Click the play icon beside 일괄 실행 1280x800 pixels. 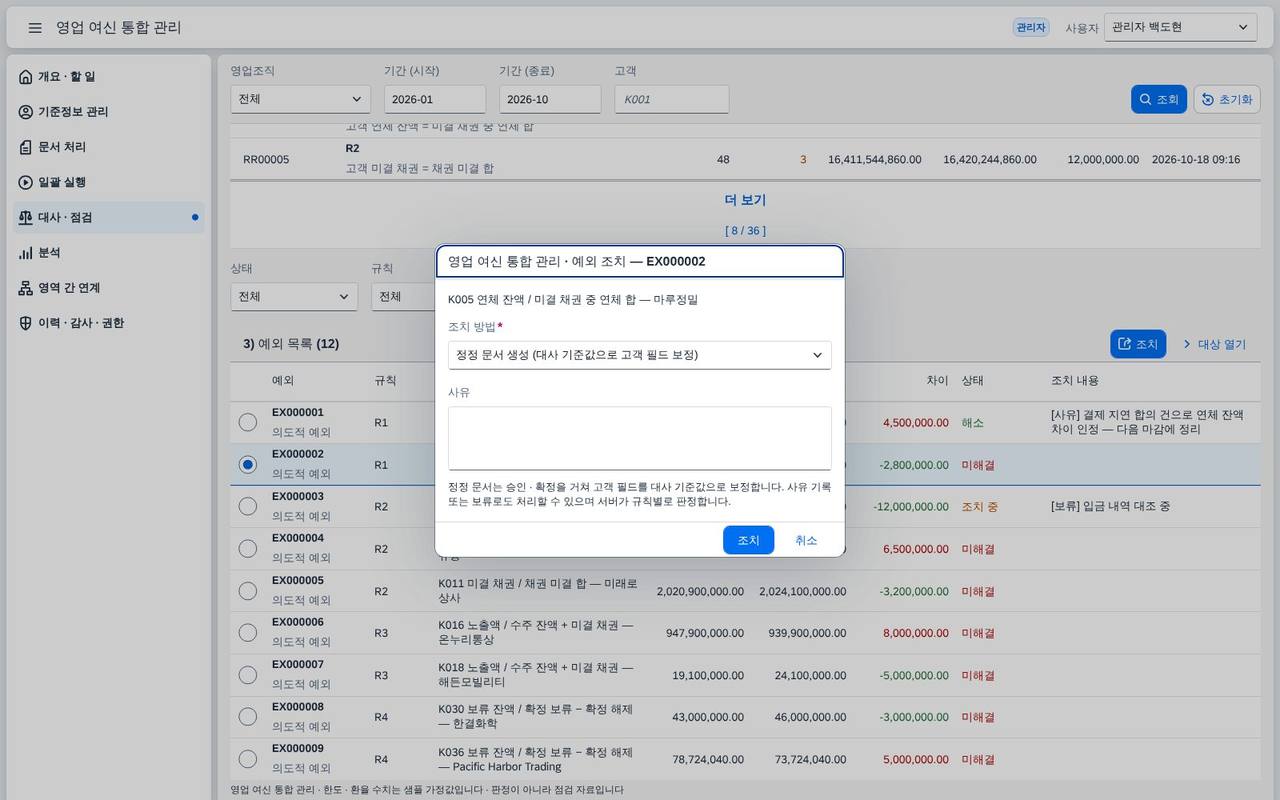(26, 182)
